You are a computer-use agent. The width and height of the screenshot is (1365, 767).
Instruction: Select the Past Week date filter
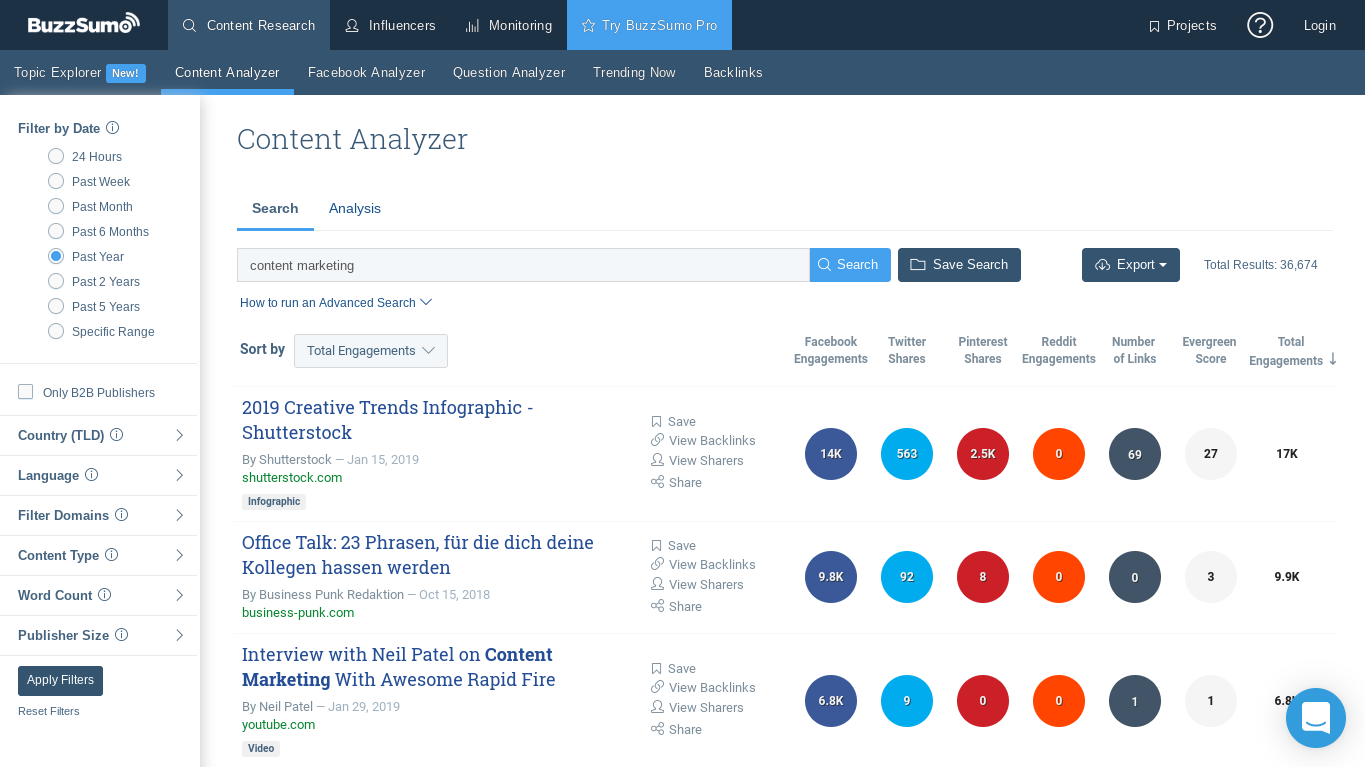pyautogui.click(x=56, y=181)
